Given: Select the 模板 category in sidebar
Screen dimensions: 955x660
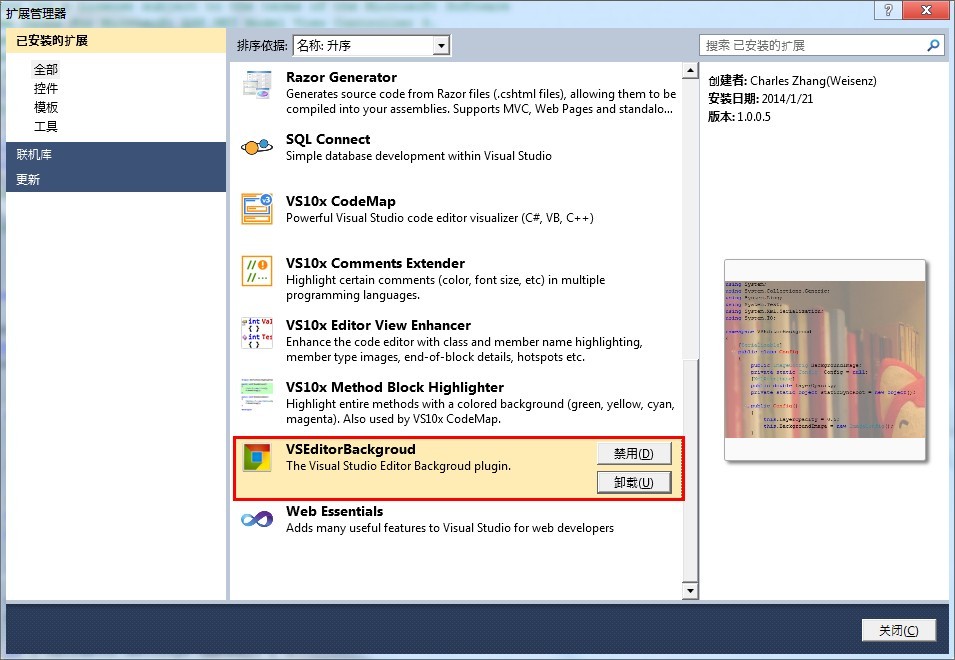Looking at the screenshot, I should click(x=46, y=107).
